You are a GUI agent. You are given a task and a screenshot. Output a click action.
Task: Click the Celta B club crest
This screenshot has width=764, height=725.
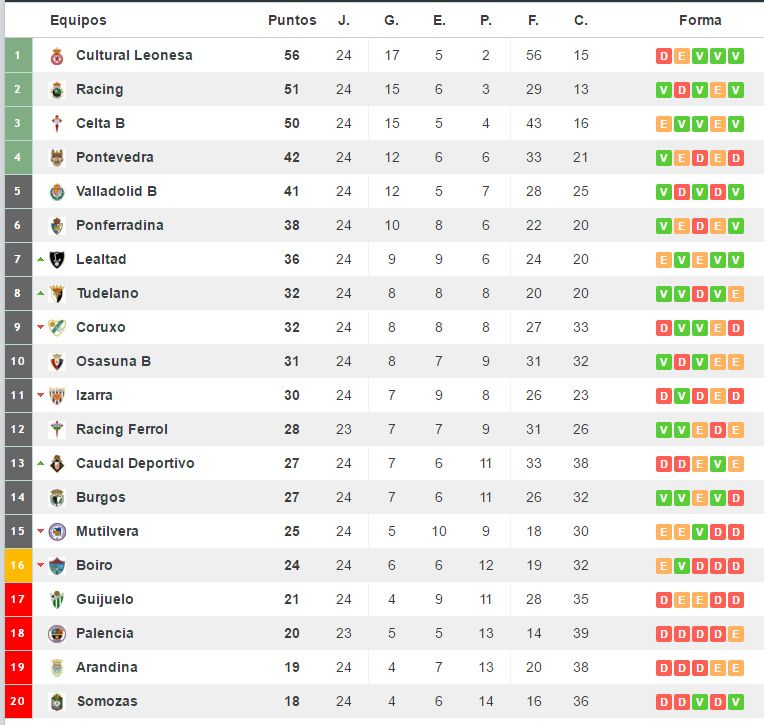(x=57, y=124)
